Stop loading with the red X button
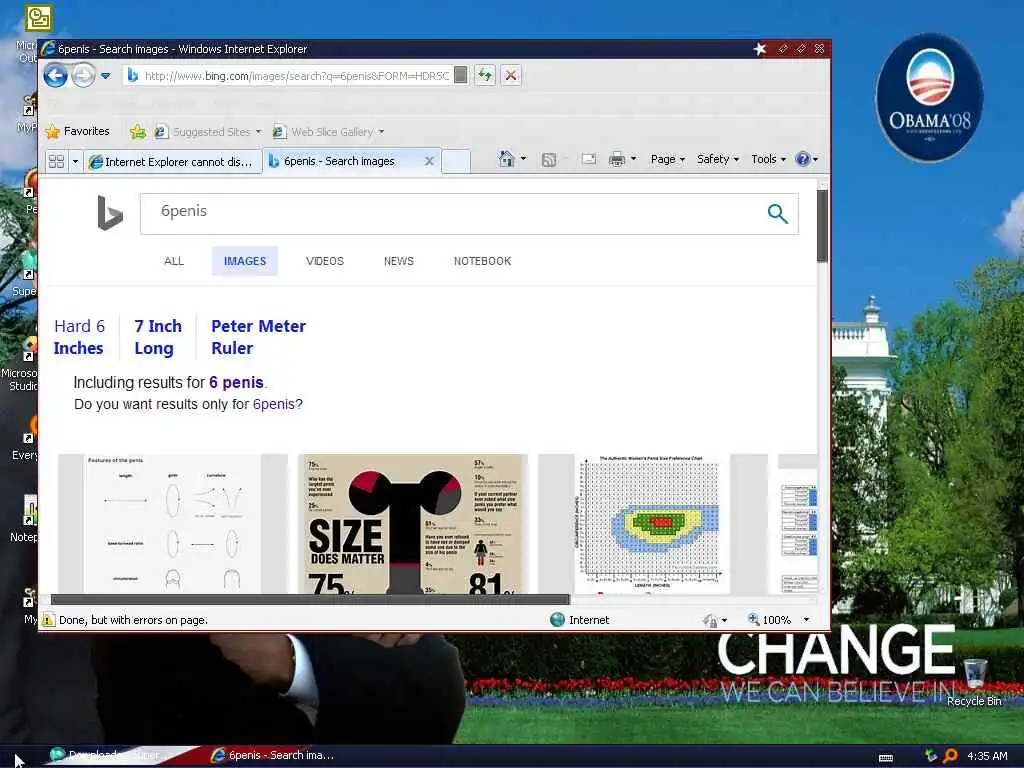The width and height of the screenshot is (1024, 768). [511, 75]
